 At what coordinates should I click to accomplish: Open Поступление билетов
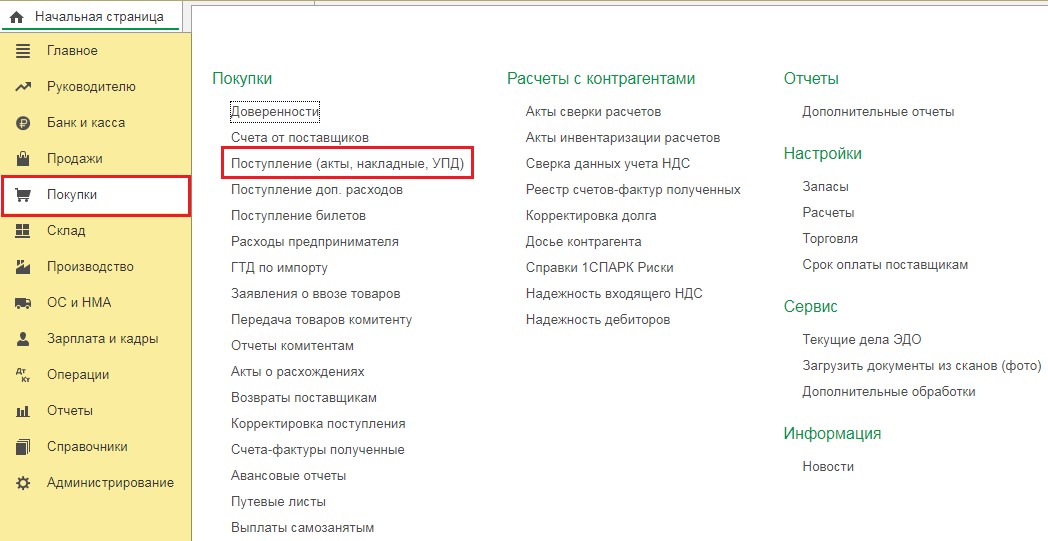click(x=298, y=216)
